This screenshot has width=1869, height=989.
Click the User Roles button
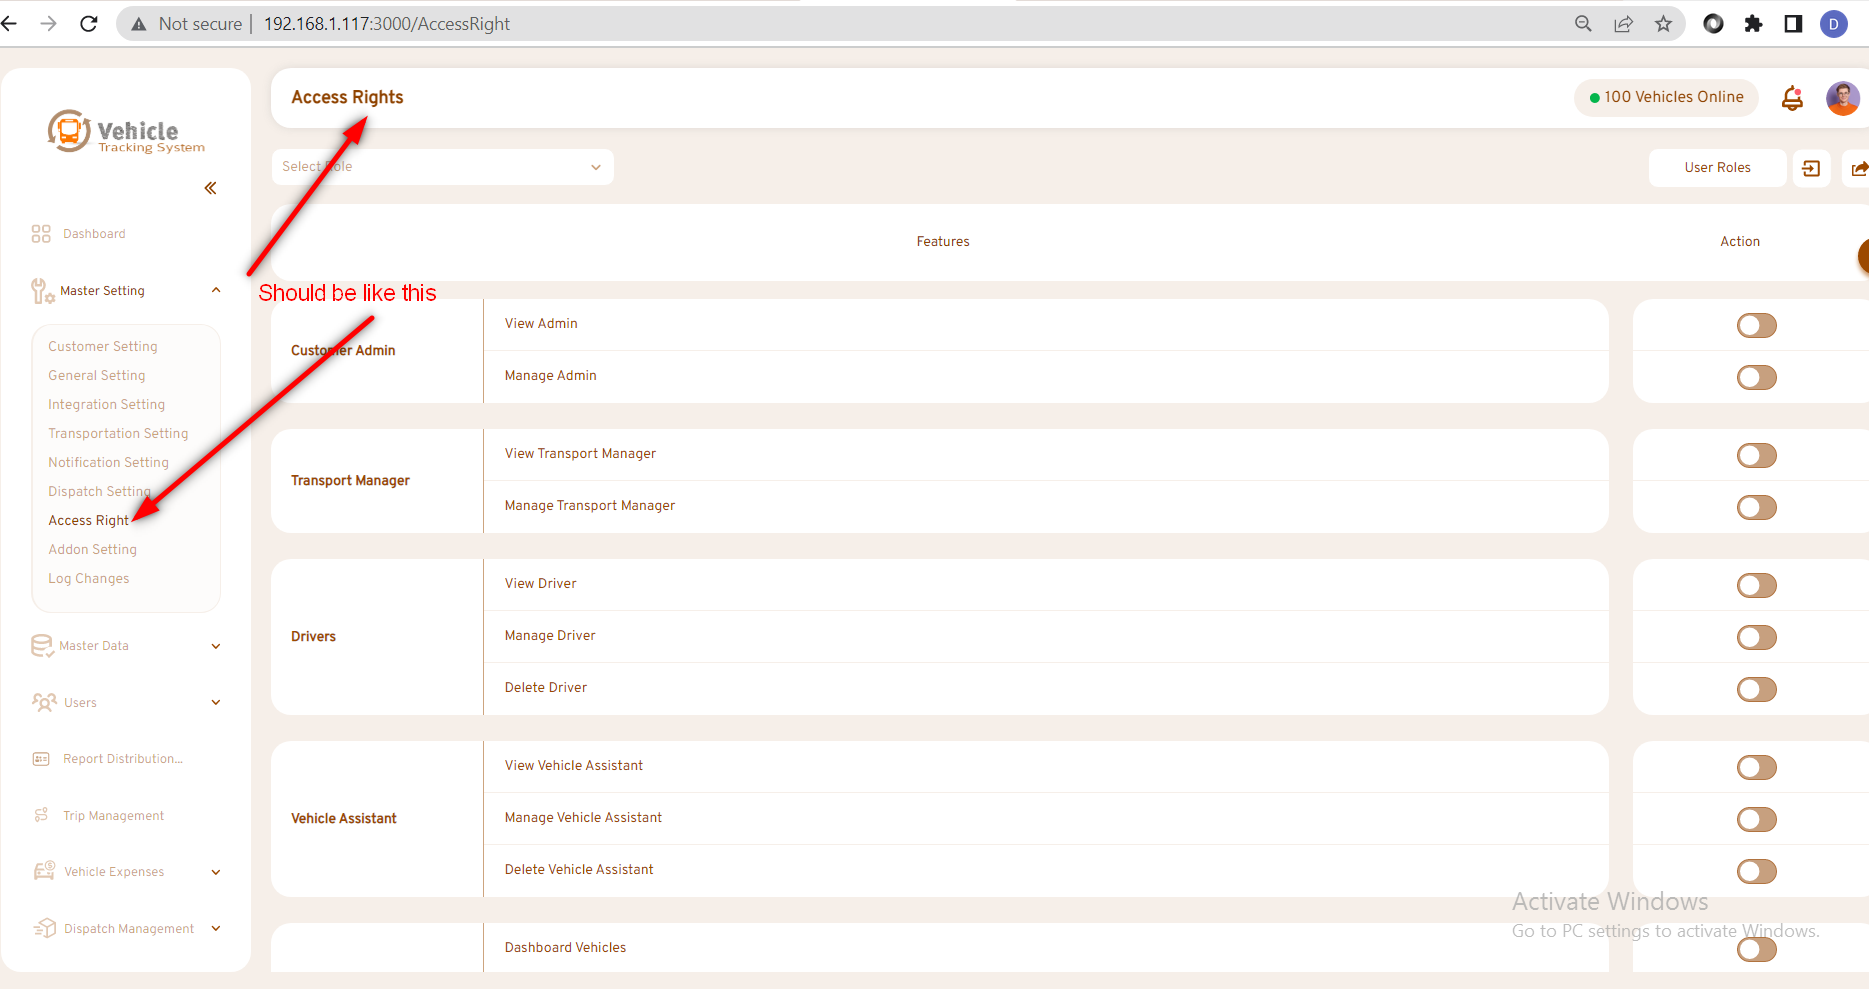(1717, 168)
